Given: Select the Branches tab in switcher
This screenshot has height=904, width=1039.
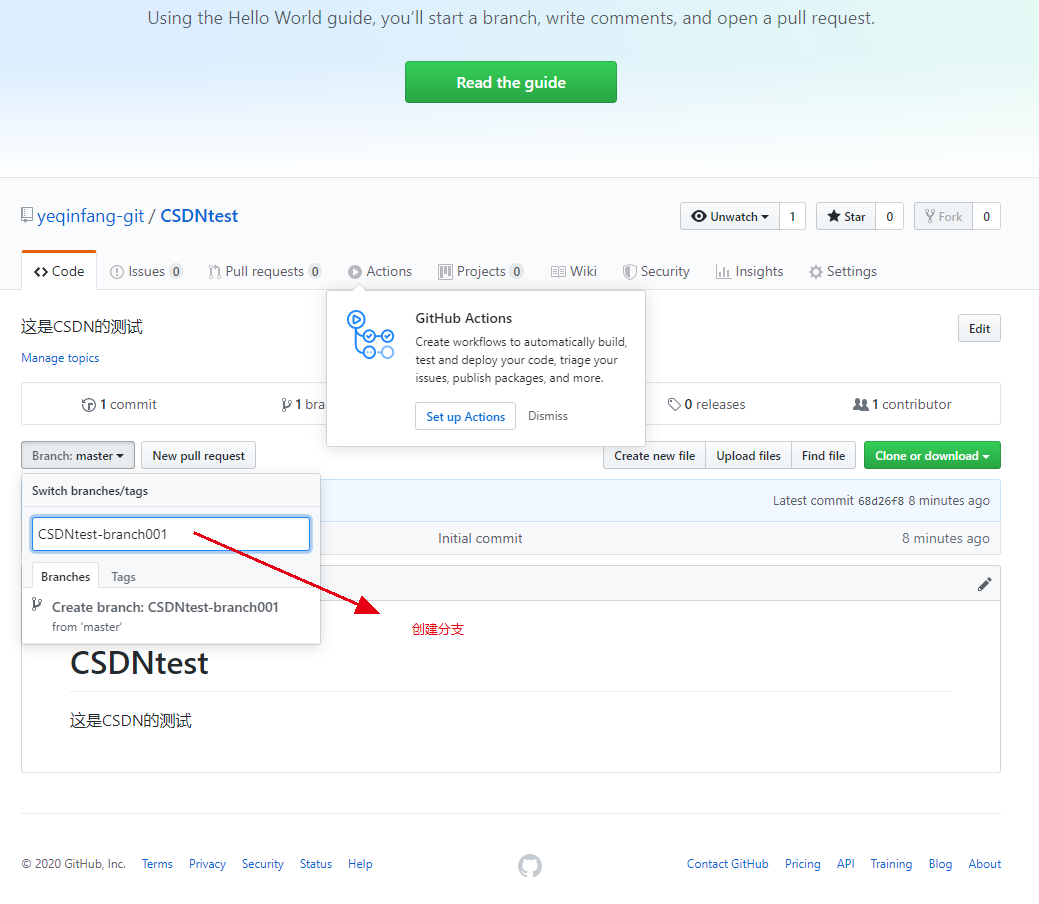Looking at the screenshot, I should (65, 576).
